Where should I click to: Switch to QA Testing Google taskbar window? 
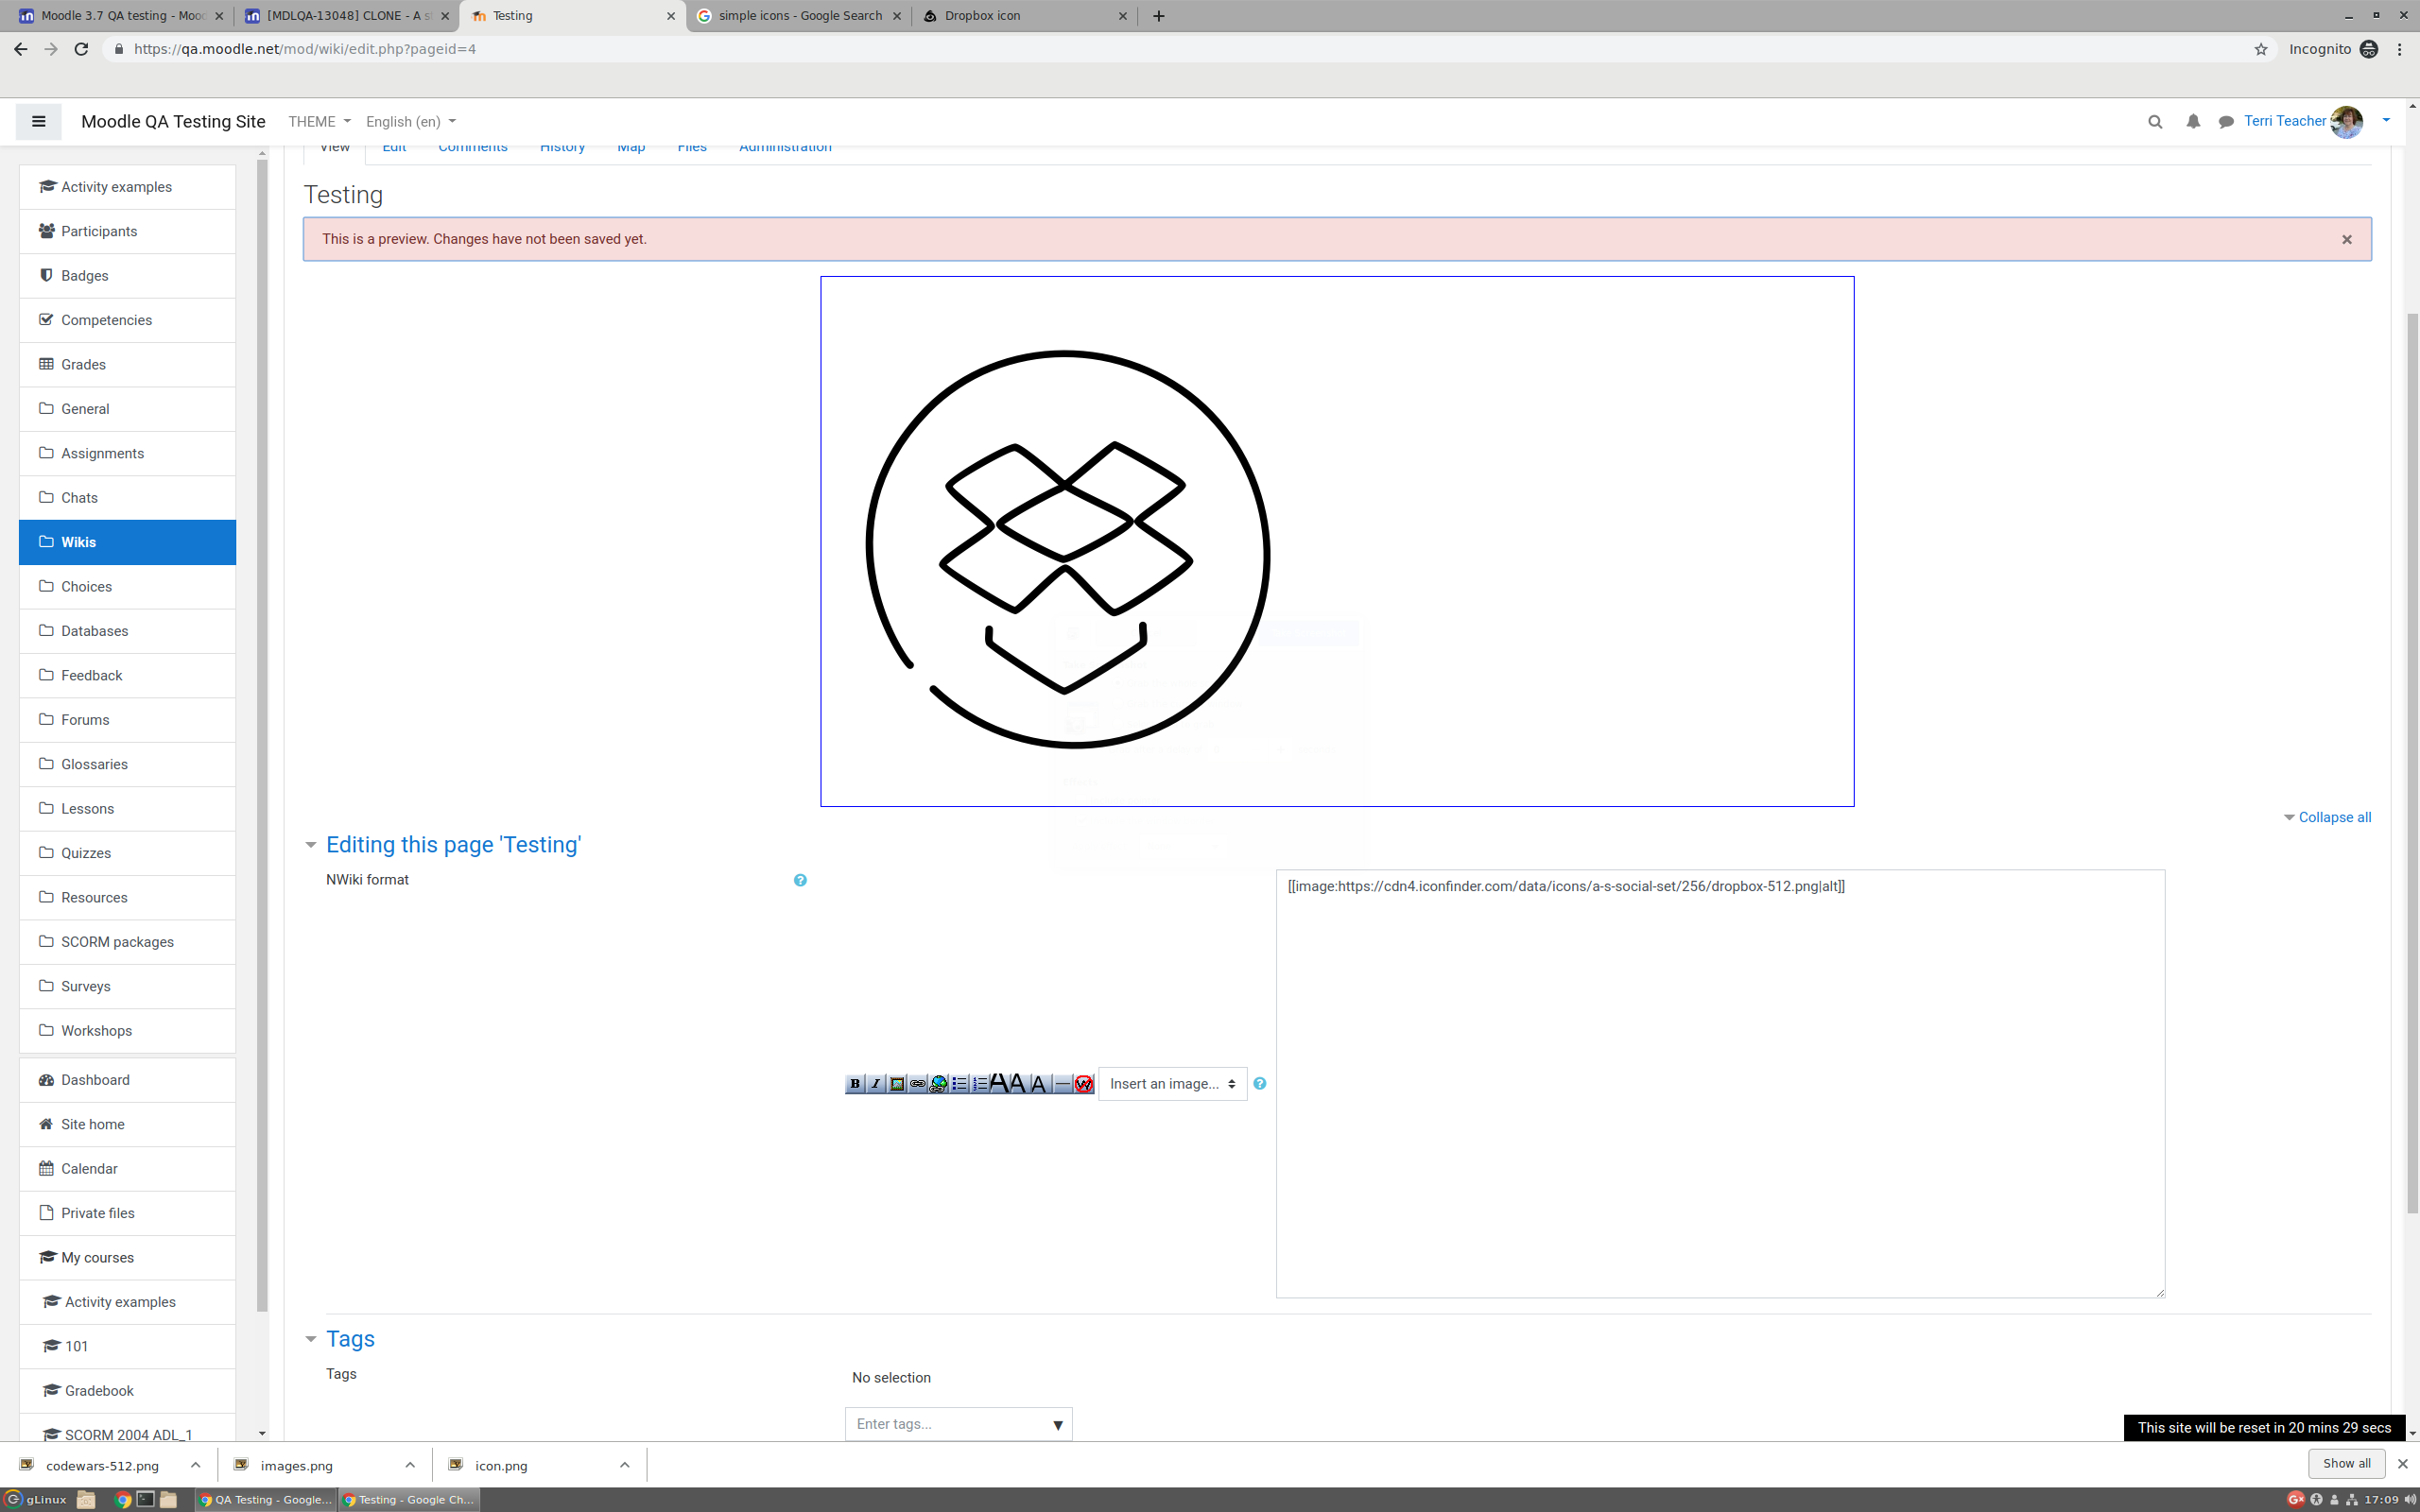click(265, 1499)
